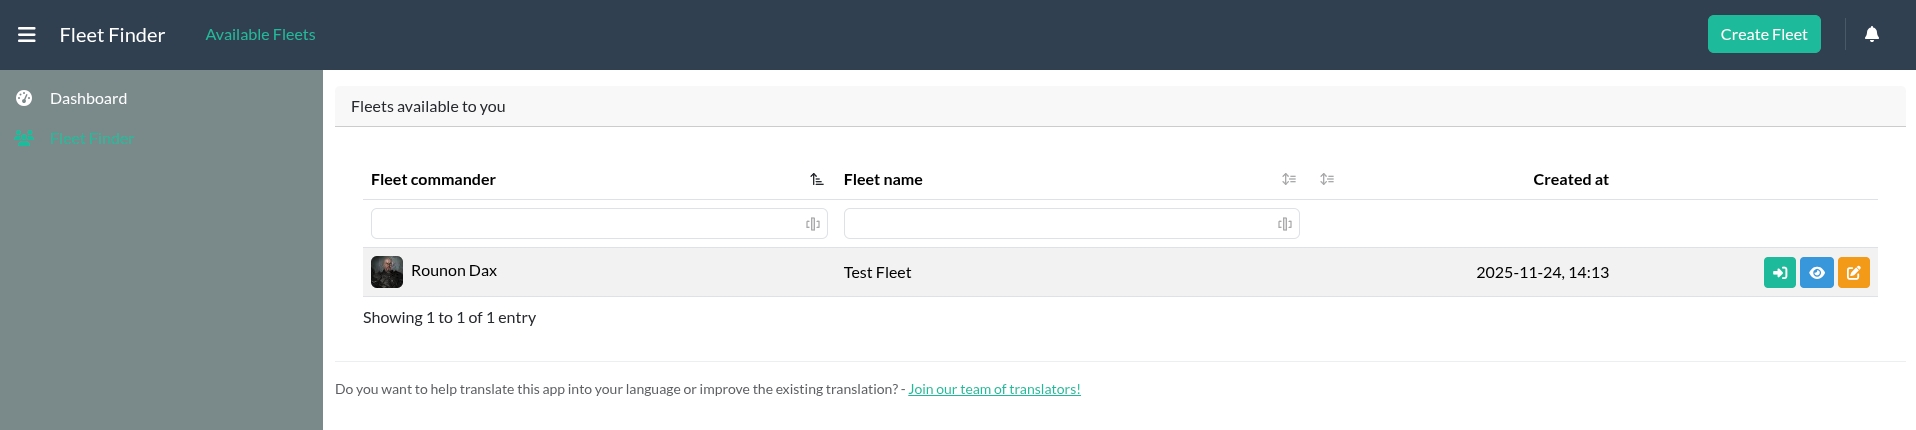Click the Fleet Finder title in header
This screenshot has height=430, width=1916.
point(112,35)
